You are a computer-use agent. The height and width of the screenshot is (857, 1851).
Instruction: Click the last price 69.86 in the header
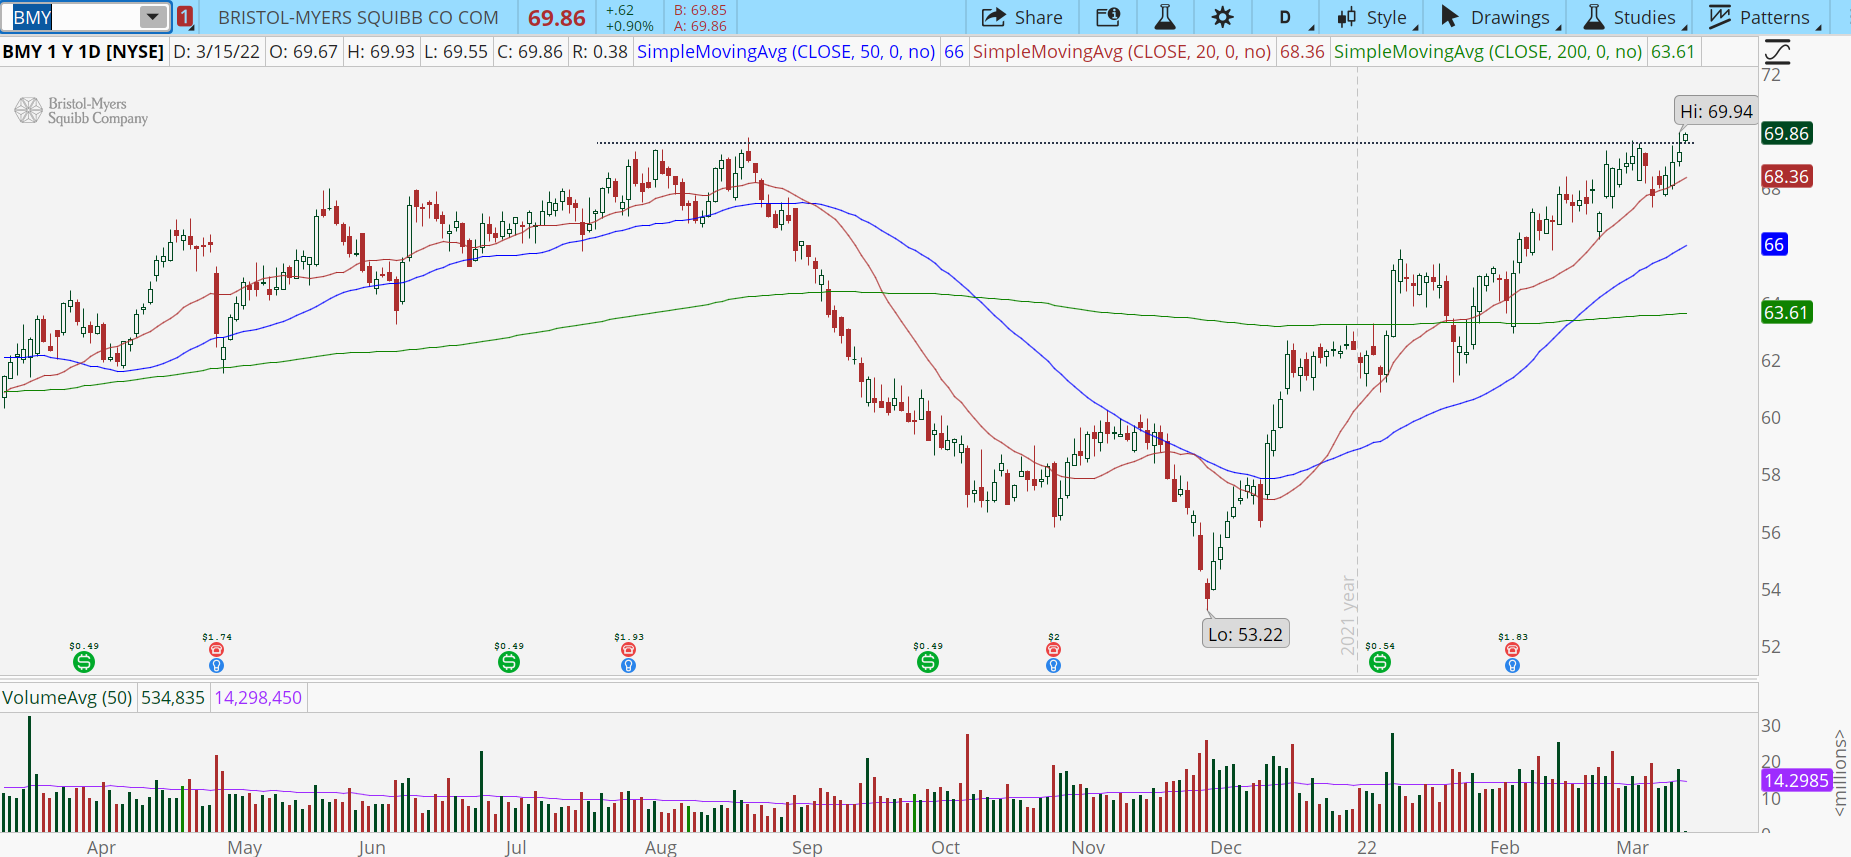(557, 18)
